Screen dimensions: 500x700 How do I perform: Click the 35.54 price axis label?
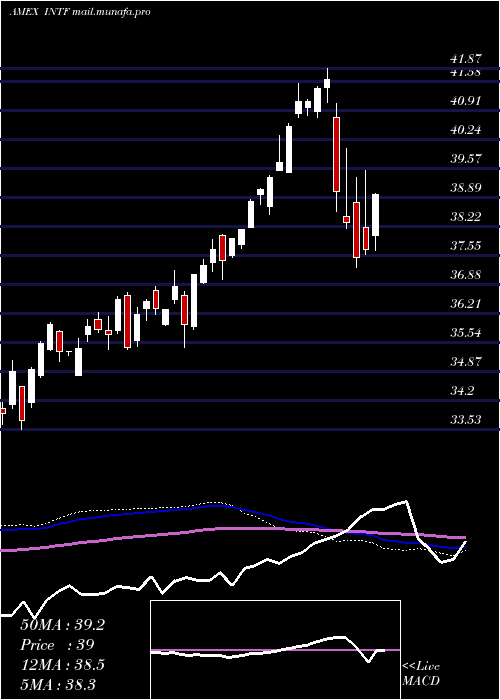point(465,333)
